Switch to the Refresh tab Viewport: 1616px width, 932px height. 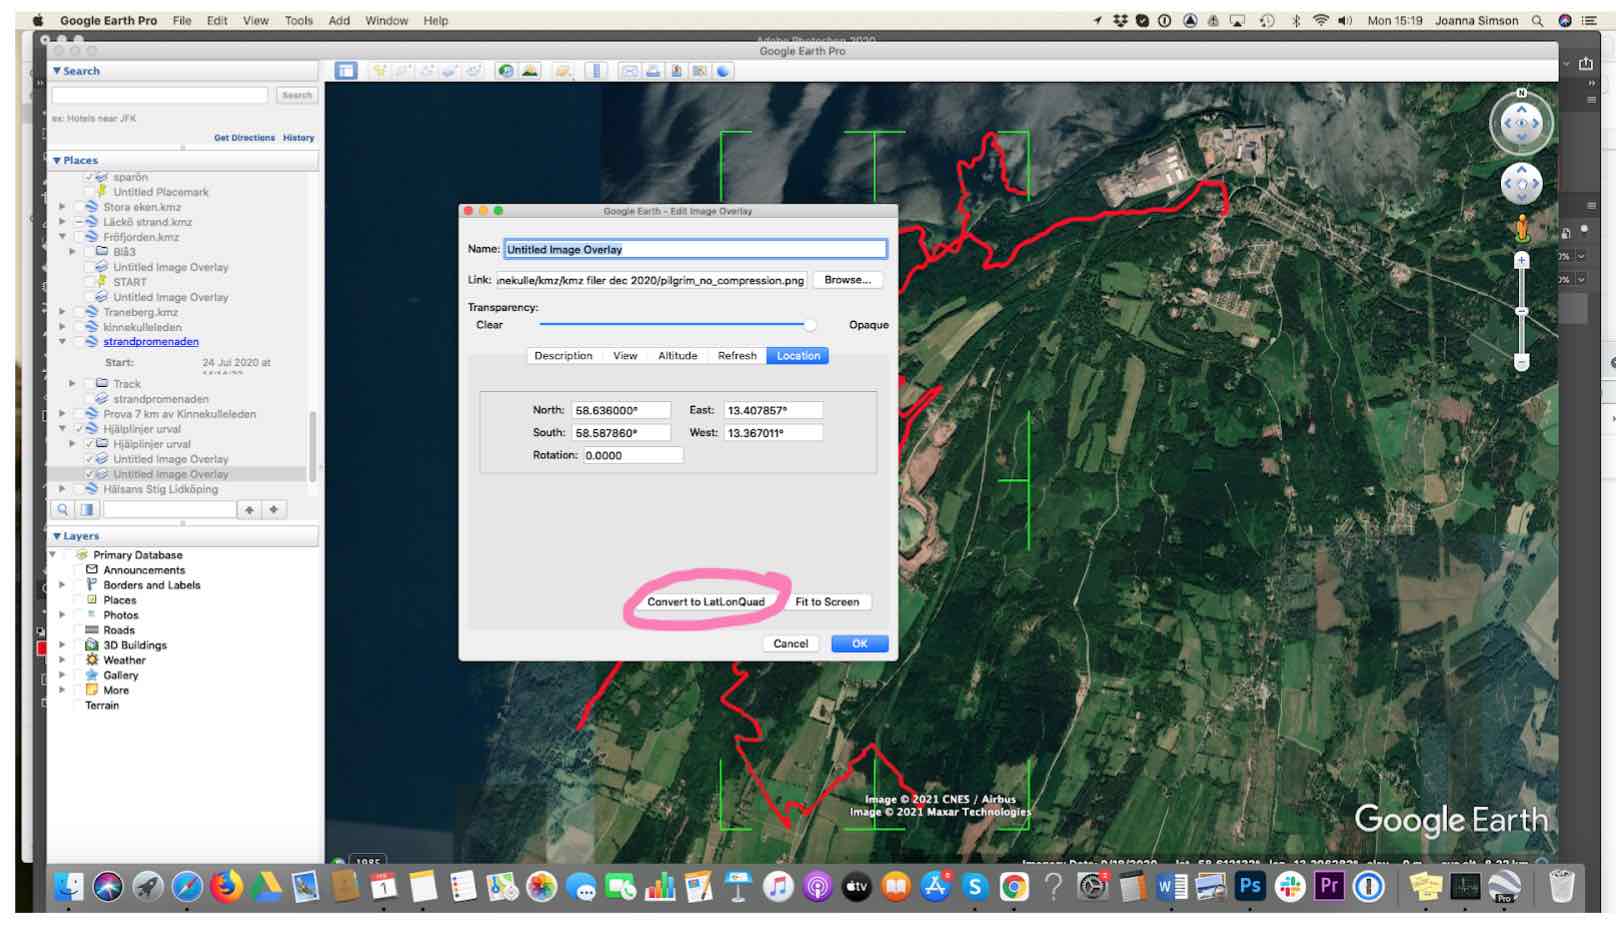(737, 356)
